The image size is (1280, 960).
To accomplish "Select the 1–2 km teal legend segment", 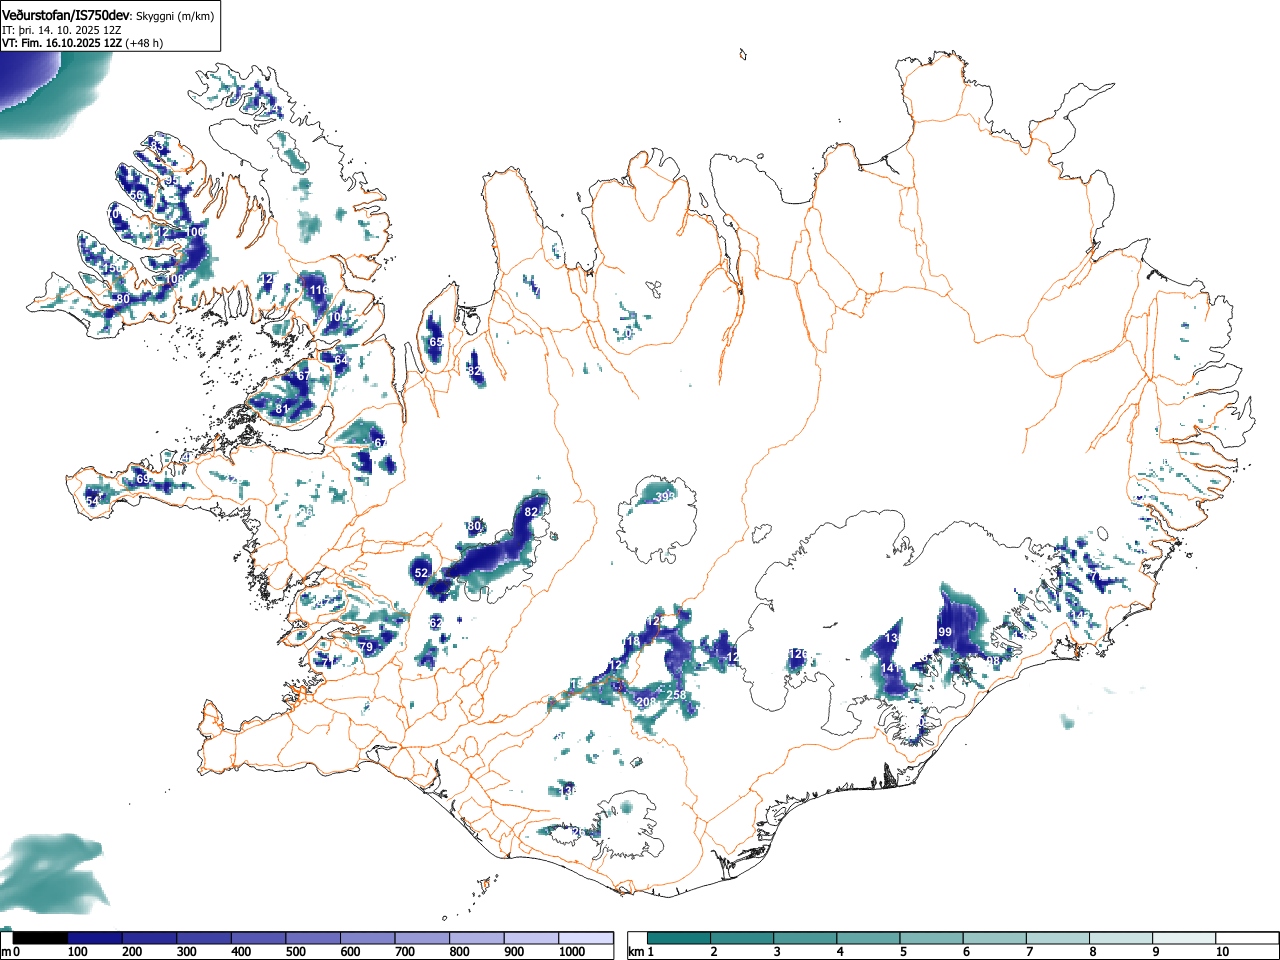I will click(x=679, y=938).
